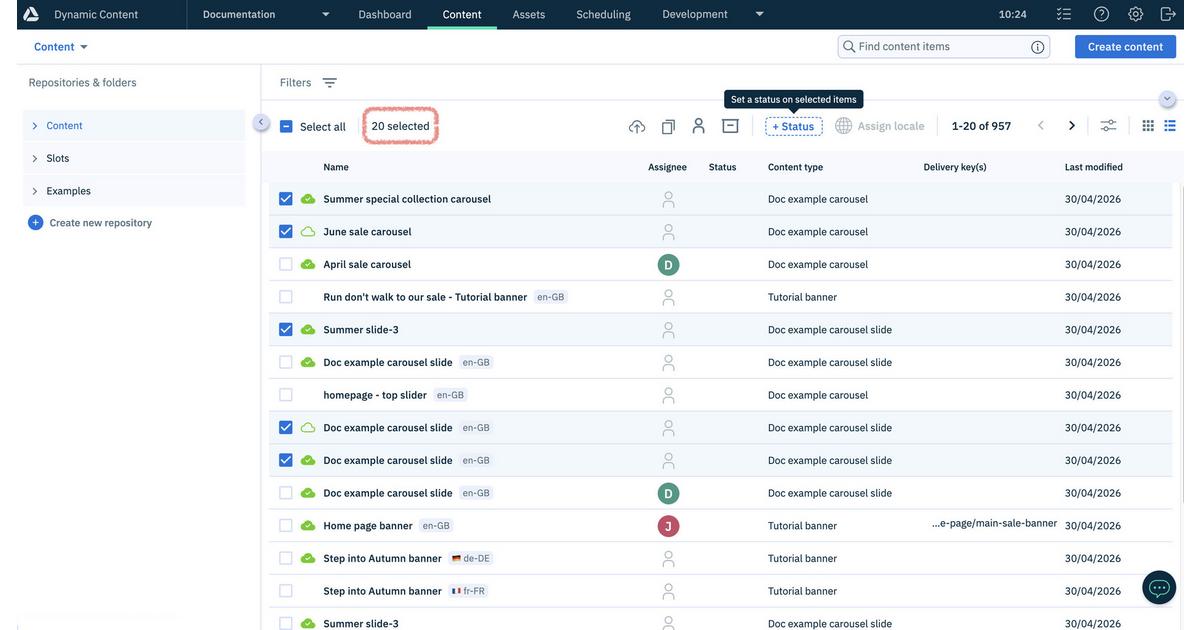Open the filters funnel icon

(329, 83)
